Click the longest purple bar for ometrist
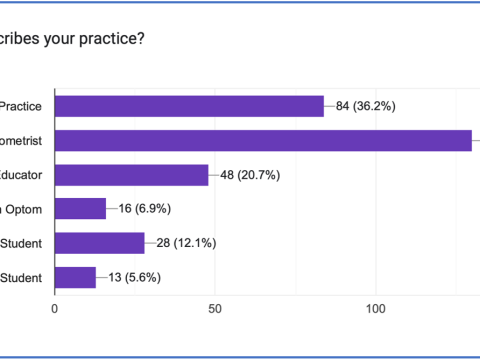 (x=263, y=141)
